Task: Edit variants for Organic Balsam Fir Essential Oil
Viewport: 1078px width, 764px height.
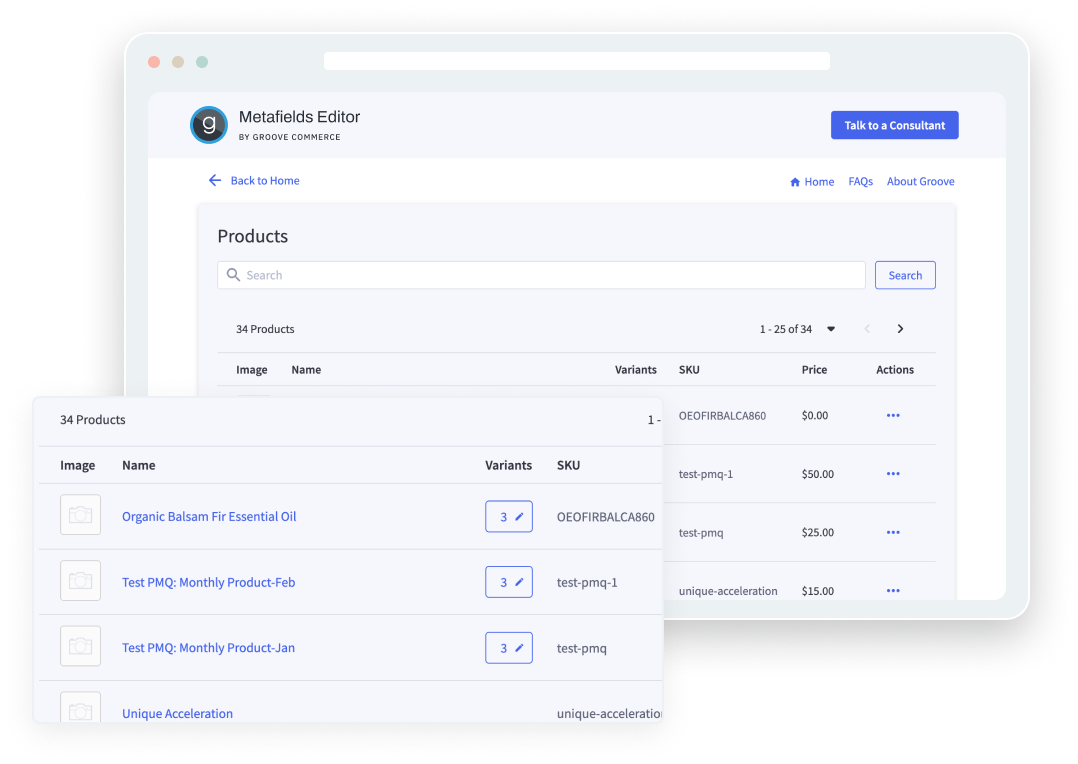Action: (517, 516)
